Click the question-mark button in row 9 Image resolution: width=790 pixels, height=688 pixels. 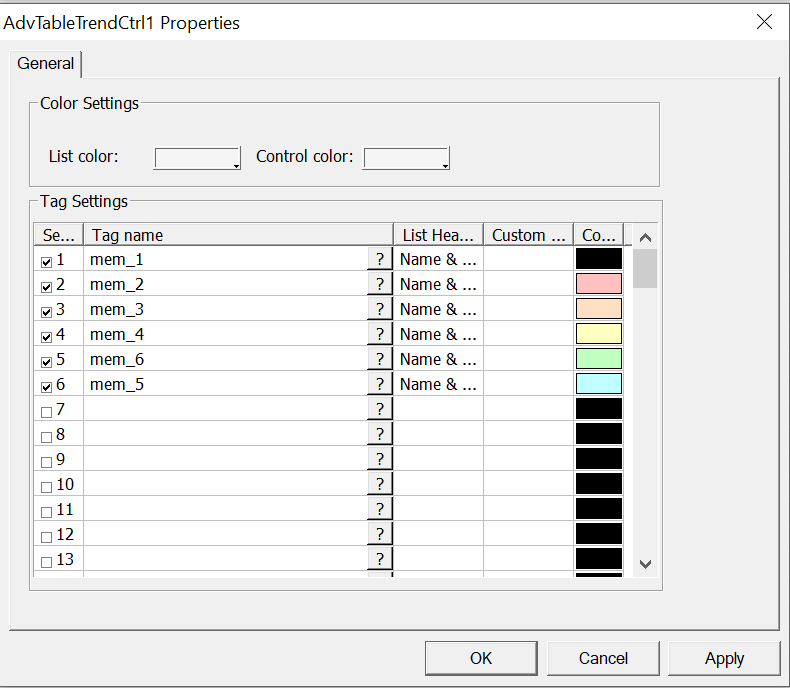point(380,459)
